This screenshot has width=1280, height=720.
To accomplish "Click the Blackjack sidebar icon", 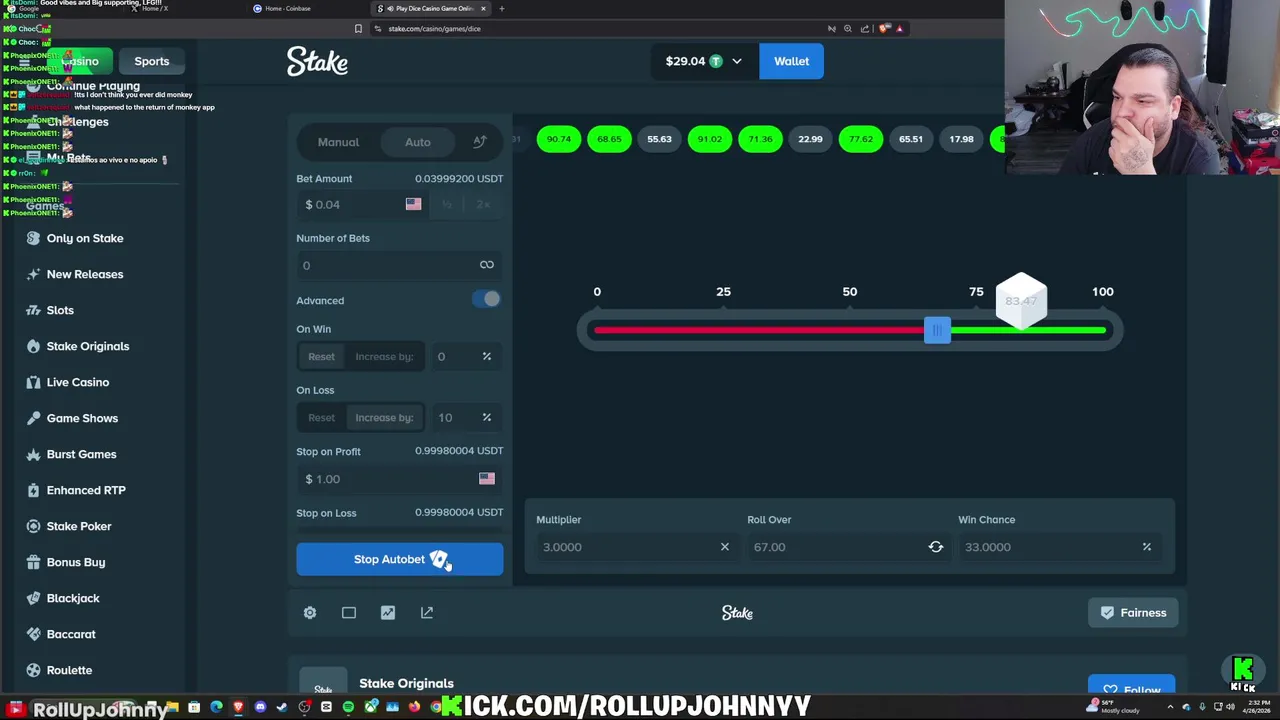I will pyautogui.click(x=33, y=598).
